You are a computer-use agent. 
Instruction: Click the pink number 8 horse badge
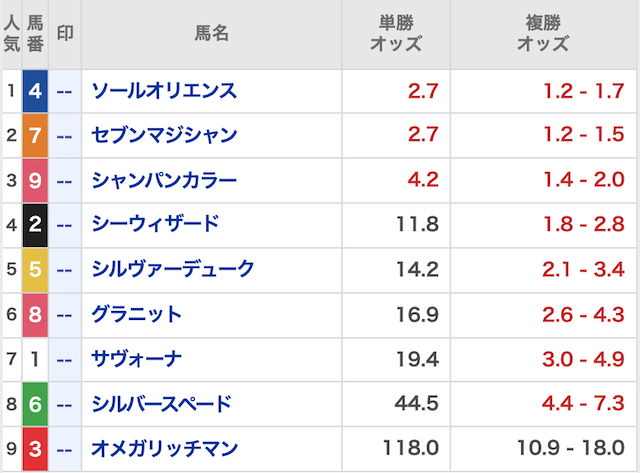click(x=35, y=314)
